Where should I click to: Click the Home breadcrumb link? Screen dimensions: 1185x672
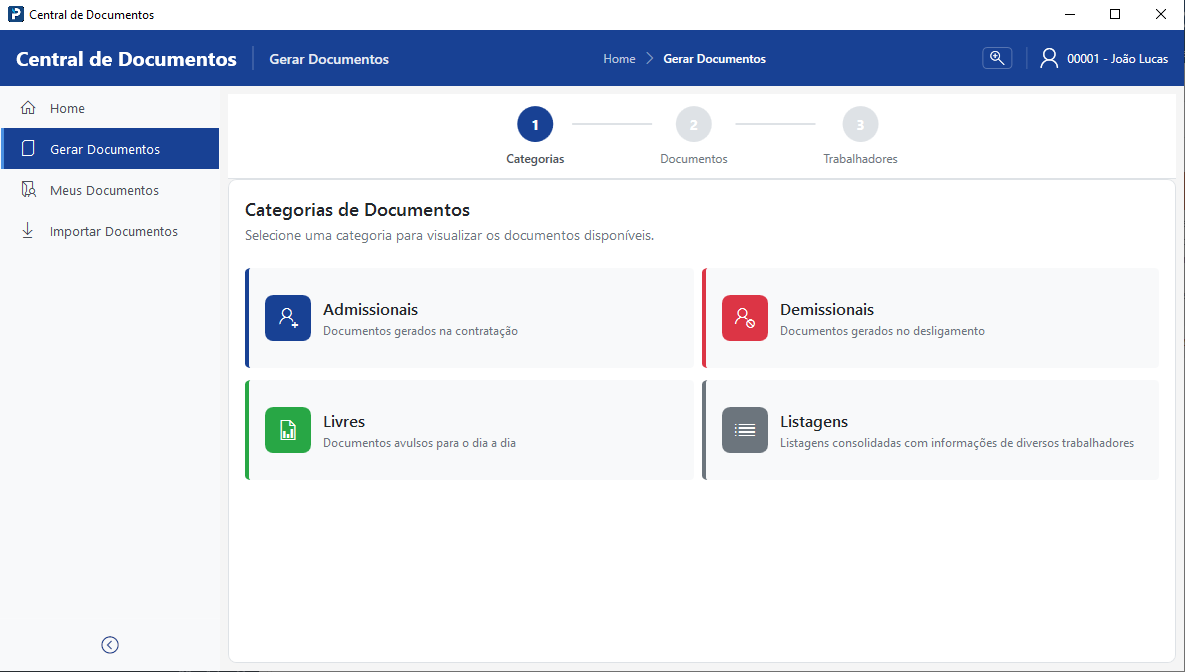tap(619, 58)
